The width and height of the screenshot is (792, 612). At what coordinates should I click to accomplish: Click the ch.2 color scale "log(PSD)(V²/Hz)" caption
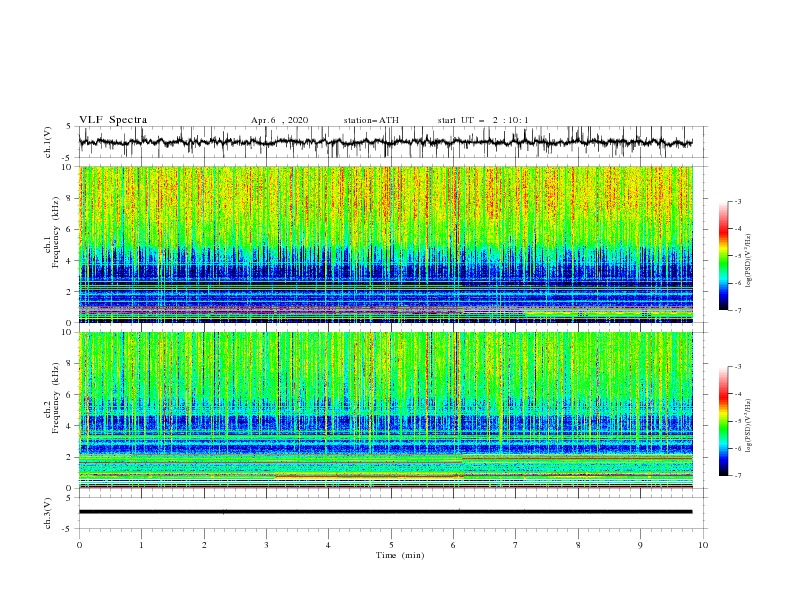(749, 426)
